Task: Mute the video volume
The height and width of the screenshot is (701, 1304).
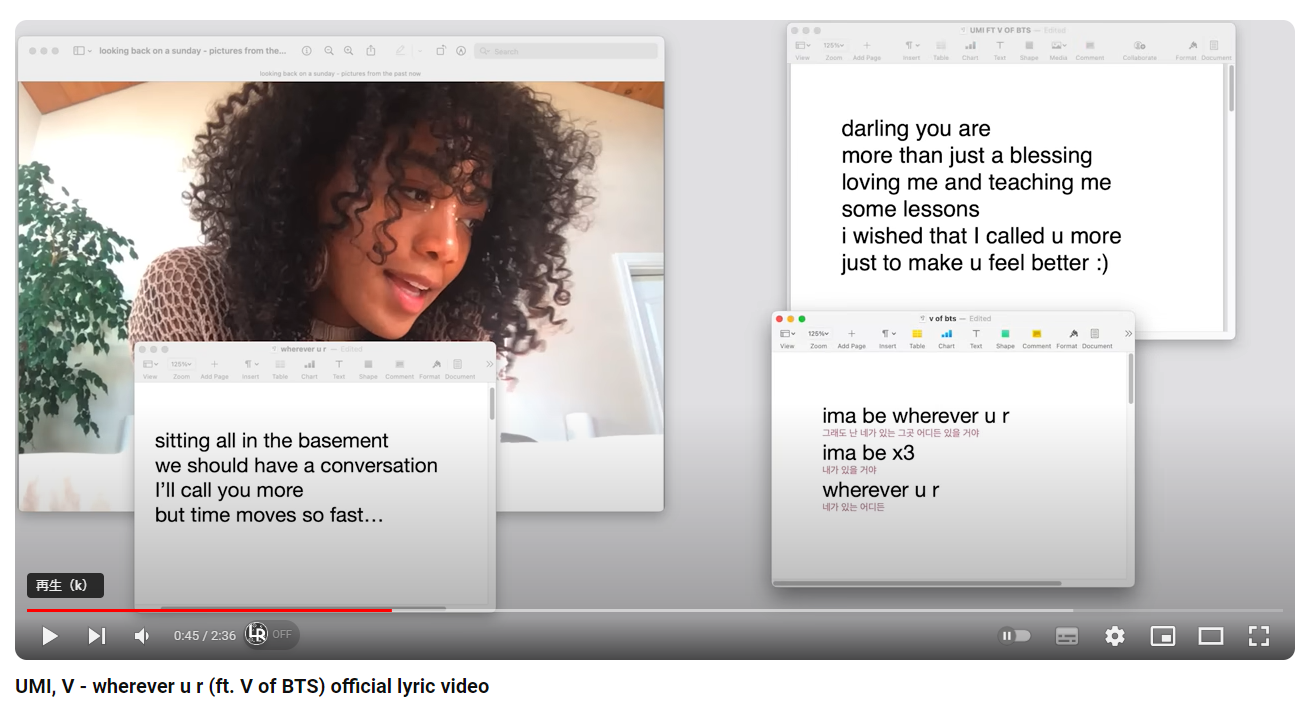Action: [142, 636]
